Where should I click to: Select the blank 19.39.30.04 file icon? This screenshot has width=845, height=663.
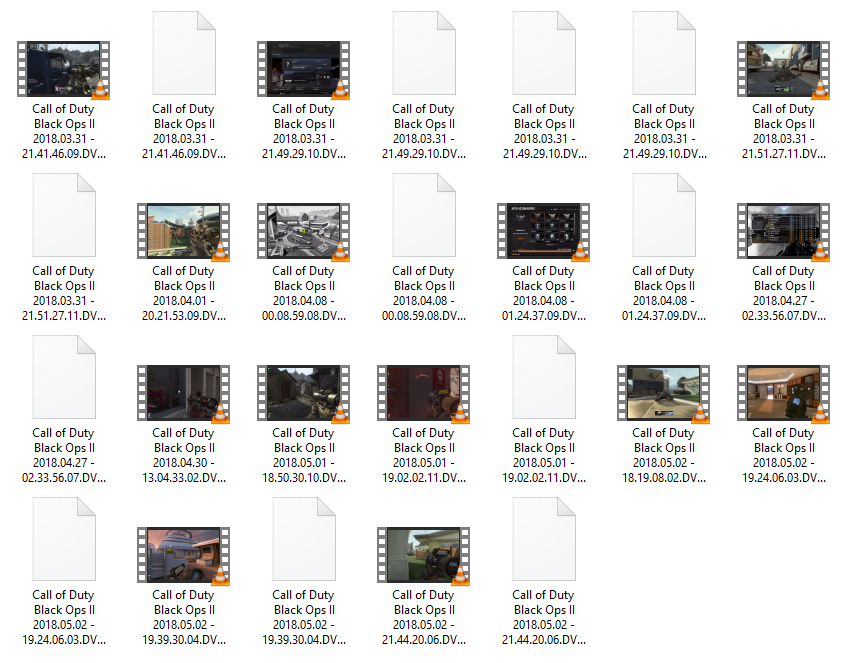[x=303, y=539]
